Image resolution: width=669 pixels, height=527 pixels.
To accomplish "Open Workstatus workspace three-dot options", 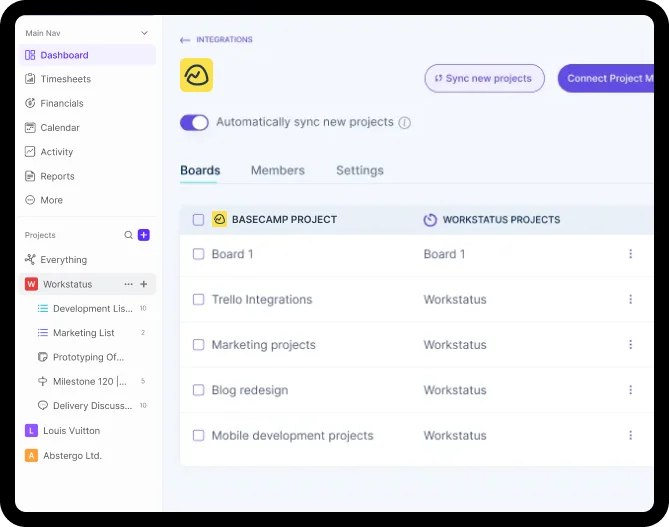I will (x=128, y=284).
